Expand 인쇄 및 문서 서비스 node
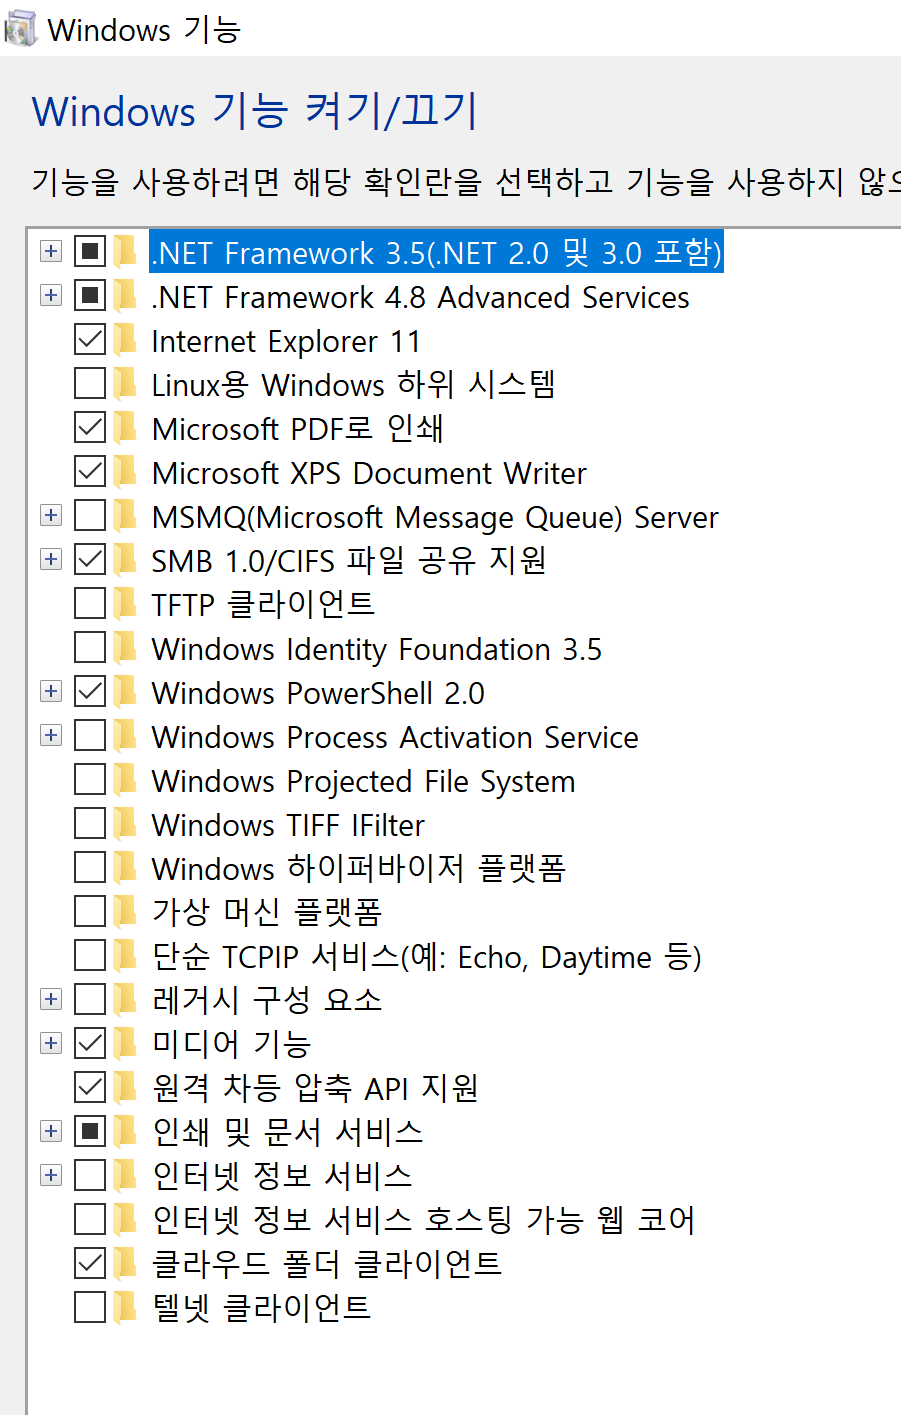This screenshot has width=901, height=1415. (x=51, y=1131)
